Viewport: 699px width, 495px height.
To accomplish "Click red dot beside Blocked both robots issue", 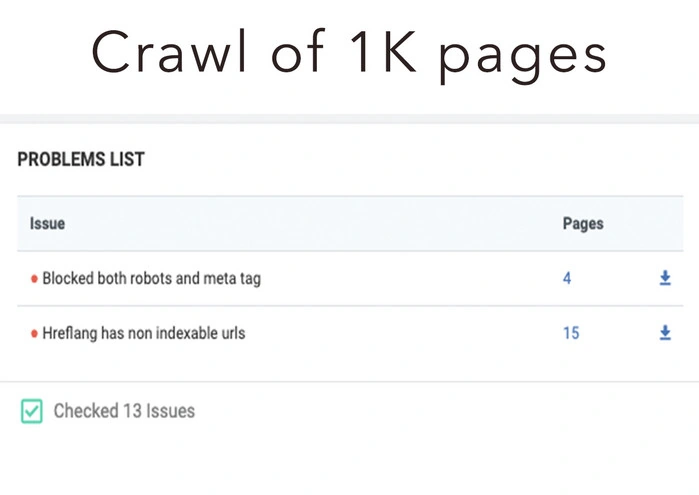I will 35,279.
